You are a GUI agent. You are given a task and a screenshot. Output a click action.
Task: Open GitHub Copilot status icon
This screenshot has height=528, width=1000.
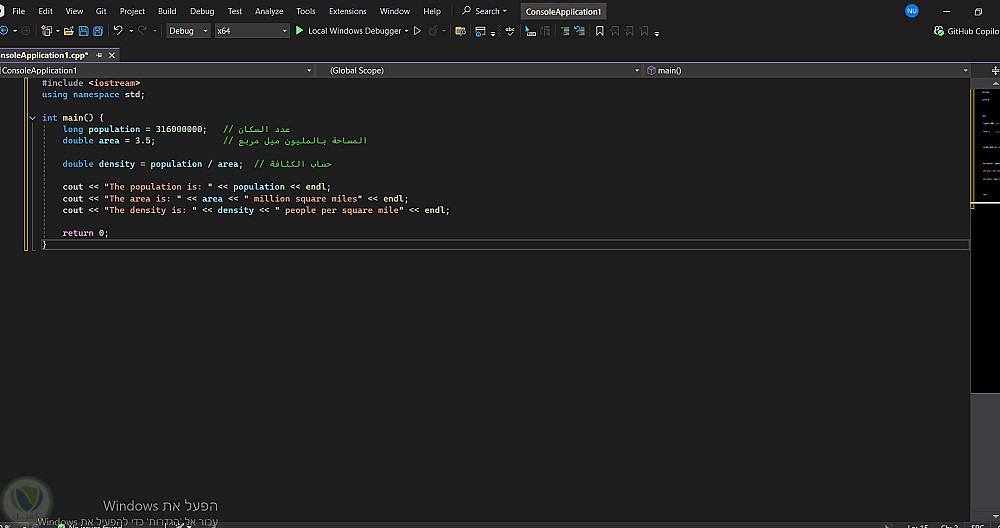tap(939, 31)
